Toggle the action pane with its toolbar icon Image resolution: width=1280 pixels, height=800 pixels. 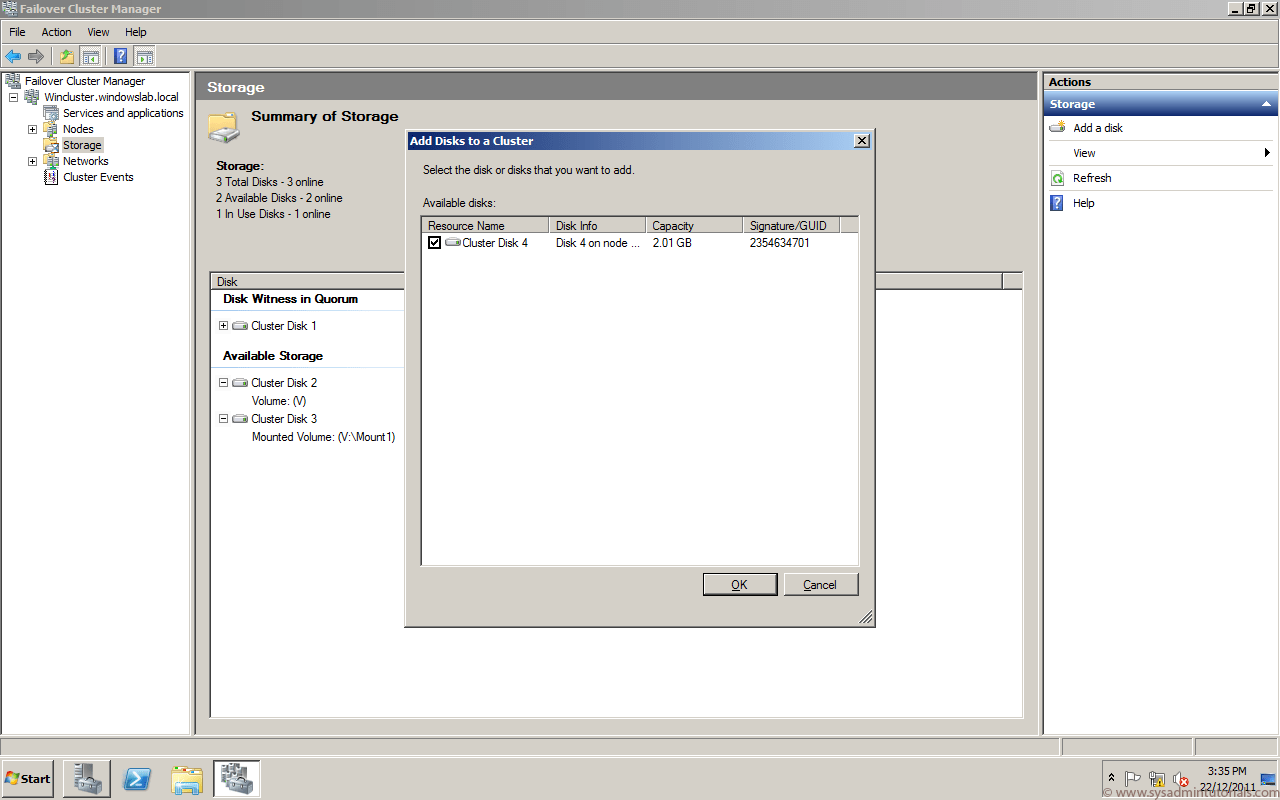click(x=145, y=56)
